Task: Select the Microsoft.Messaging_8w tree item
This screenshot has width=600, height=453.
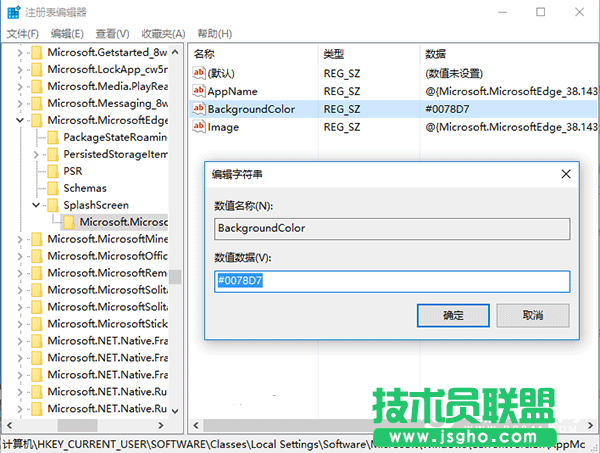Action: click(108, 103)
